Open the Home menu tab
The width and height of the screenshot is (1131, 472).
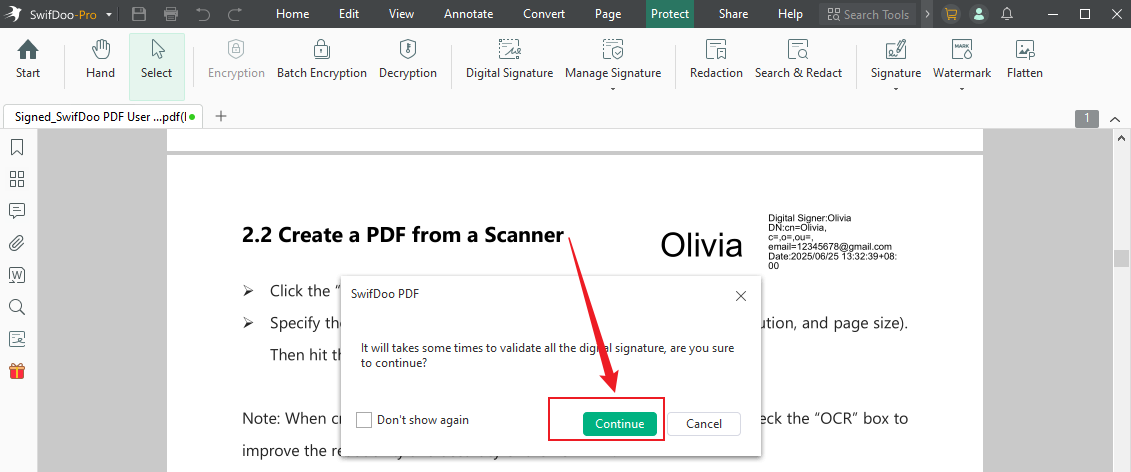tap(293, 14)
